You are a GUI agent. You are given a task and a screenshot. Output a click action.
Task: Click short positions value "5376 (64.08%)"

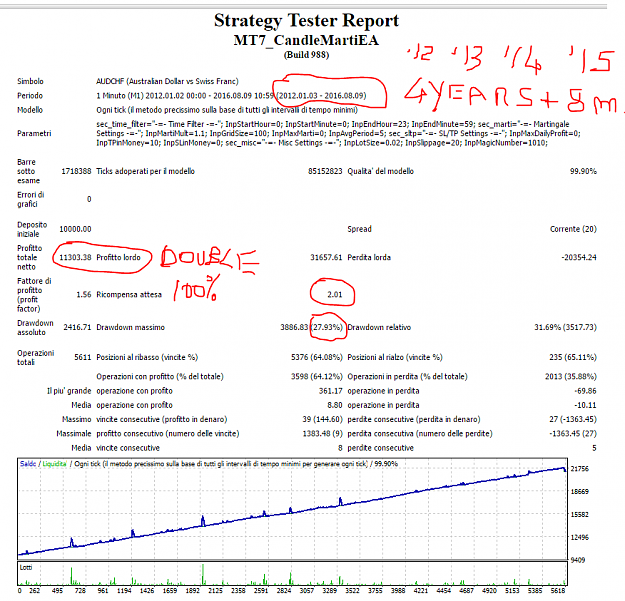pos(316,357)
